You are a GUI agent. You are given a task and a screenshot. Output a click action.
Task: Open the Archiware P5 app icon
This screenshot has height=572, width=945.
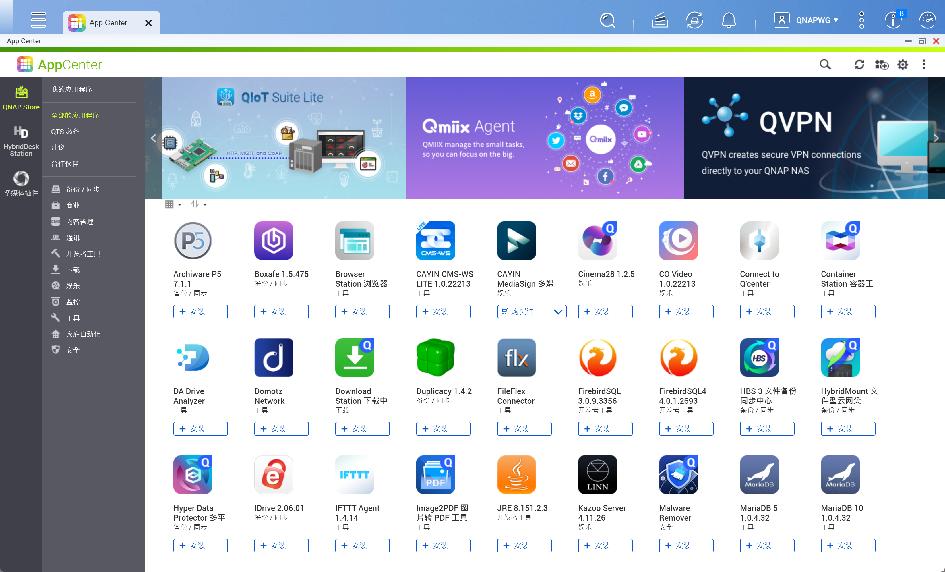pyautogui.click(x=193, y=240)
